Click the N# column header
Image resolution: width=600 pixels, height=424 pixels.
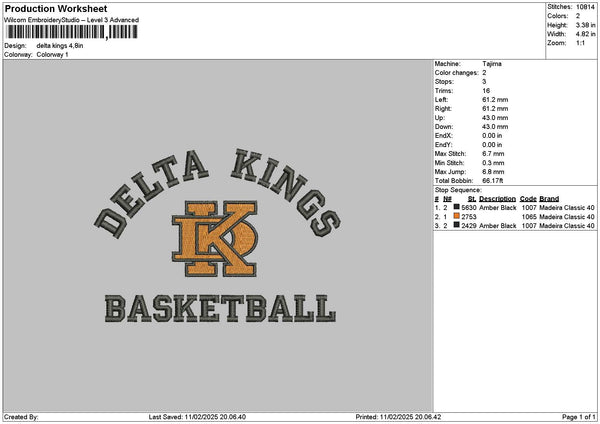[447, 199]
